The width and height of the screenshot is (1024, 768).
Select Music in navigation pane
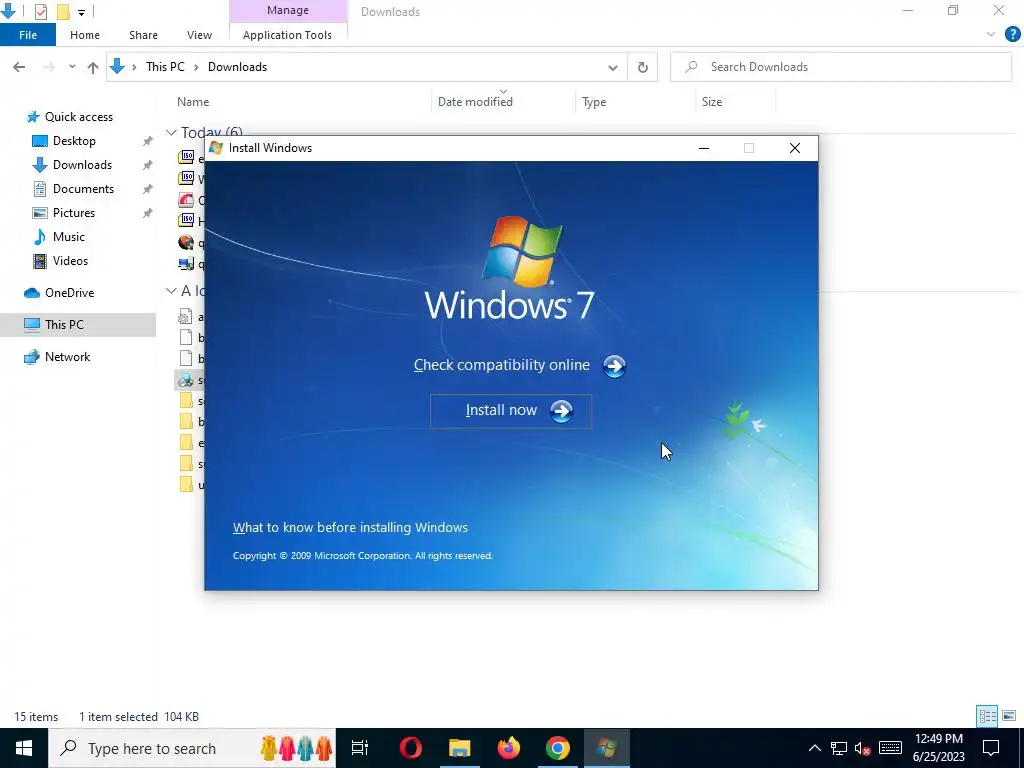tap(68, 237)
